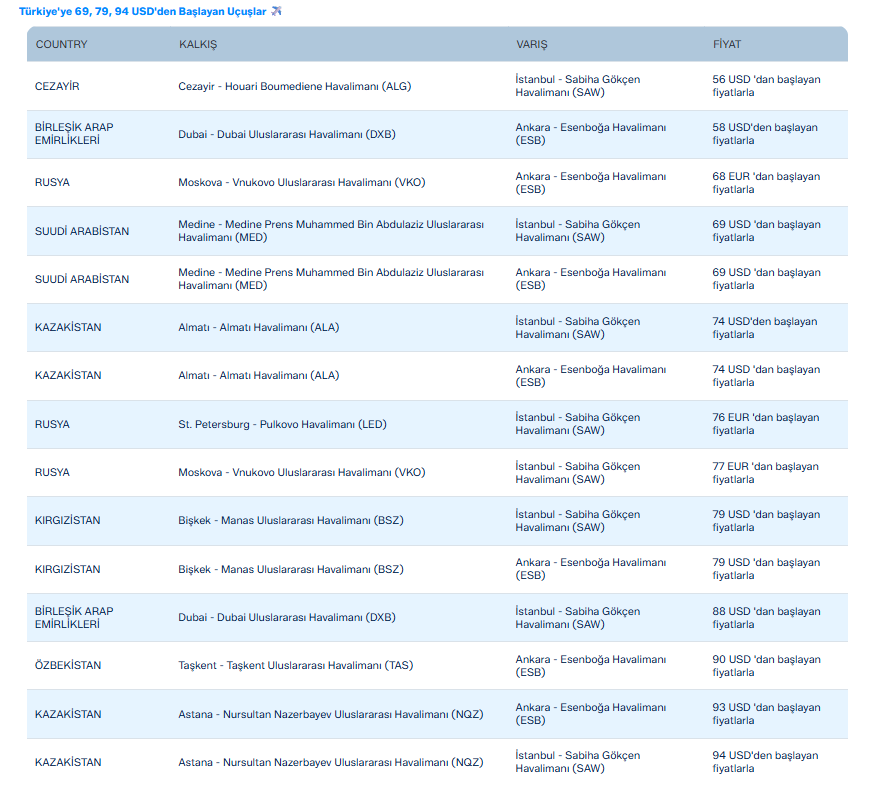Screen dimensions: 870x793
Task: Select the "90 USD 'dan başlayan fiyatlarla" price
Action: coord(766,666)
